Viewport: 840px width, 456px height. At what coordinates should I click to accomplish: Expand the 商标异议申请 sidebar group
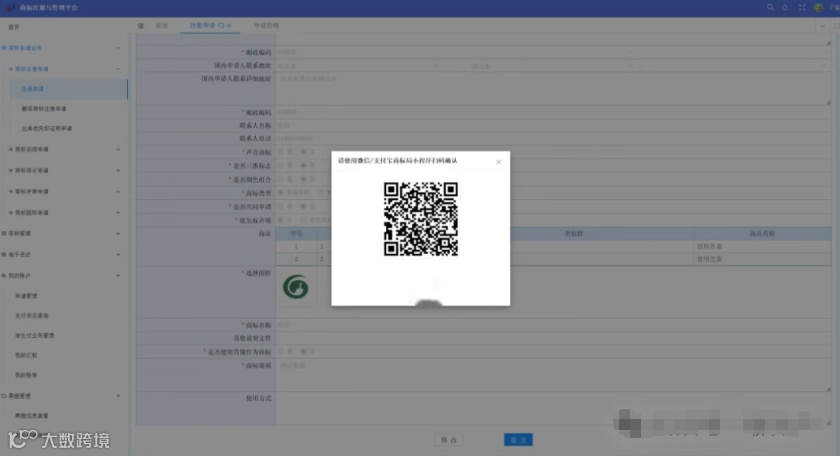pyautogui.click(x=63, y=170)
